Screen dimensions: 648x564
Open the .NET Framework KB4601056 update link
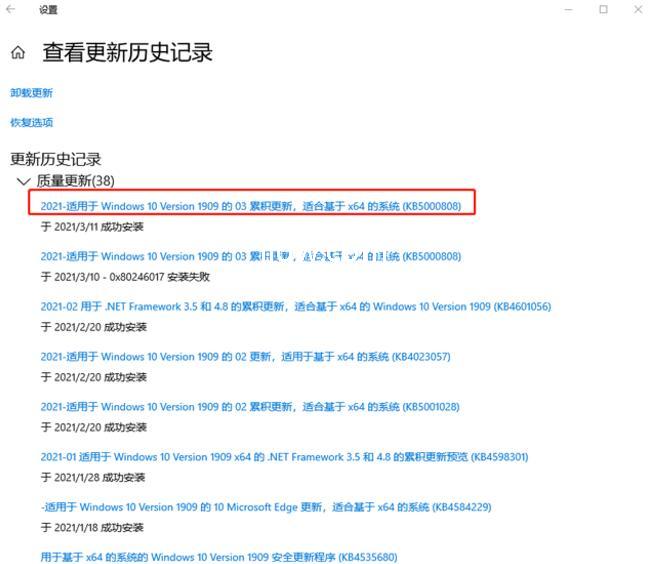(295, 306)
